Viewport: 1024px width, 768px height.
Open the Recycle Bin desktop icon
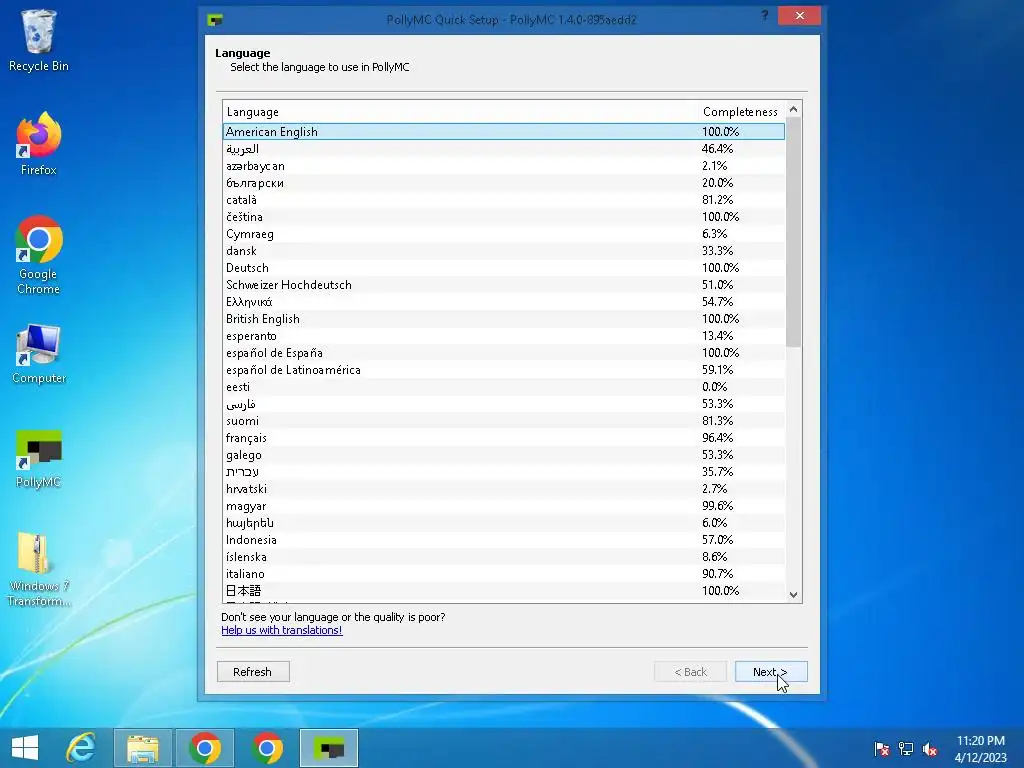tap(39, 40)
